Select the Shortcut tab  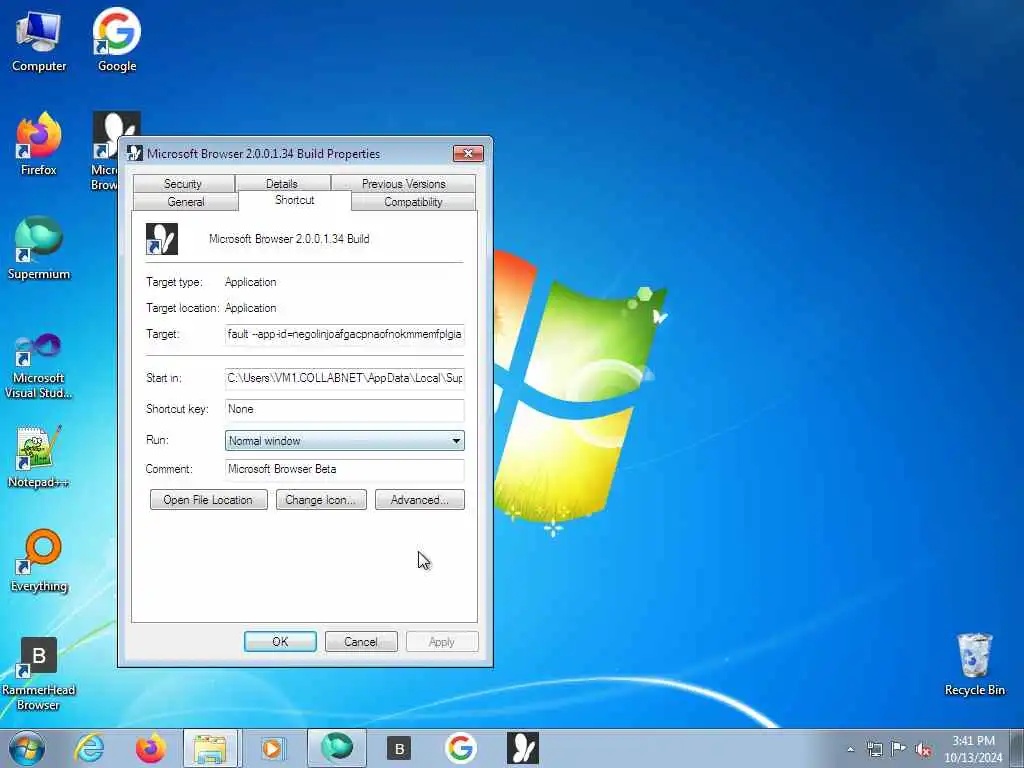click(295, 200)
